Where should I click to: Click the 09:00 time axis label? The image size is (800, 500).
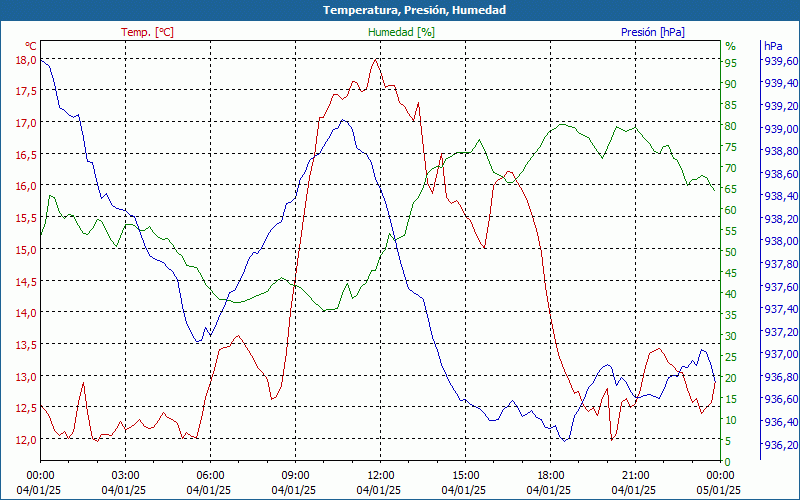click(x=295, y=476)
